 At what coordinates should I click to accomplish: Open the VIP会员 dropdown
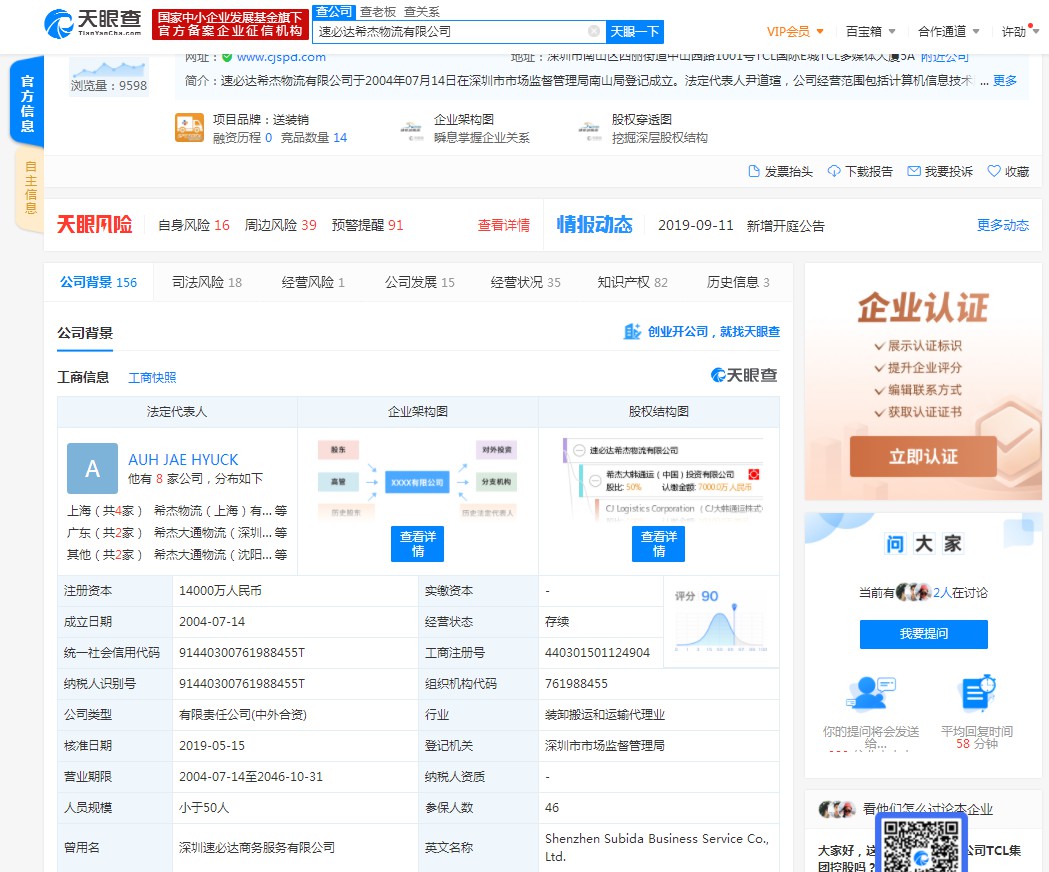pyautogui.click(x=795, y=31)
